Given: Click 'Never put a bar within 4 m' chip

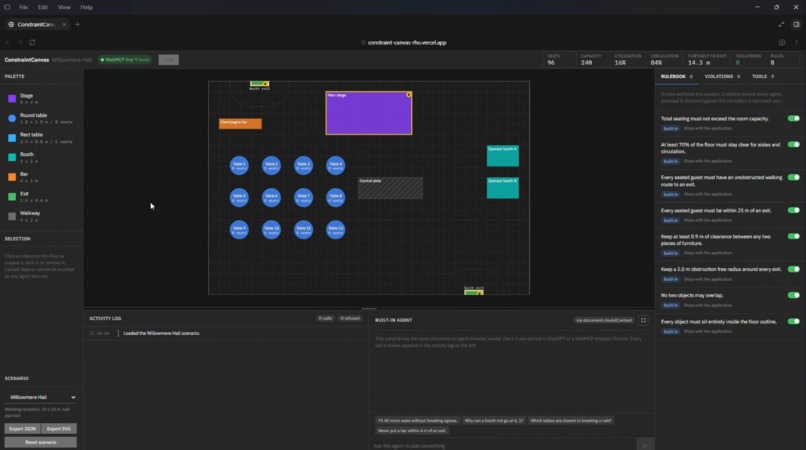Looking at the screenshot, I should (x=412, y=430).
